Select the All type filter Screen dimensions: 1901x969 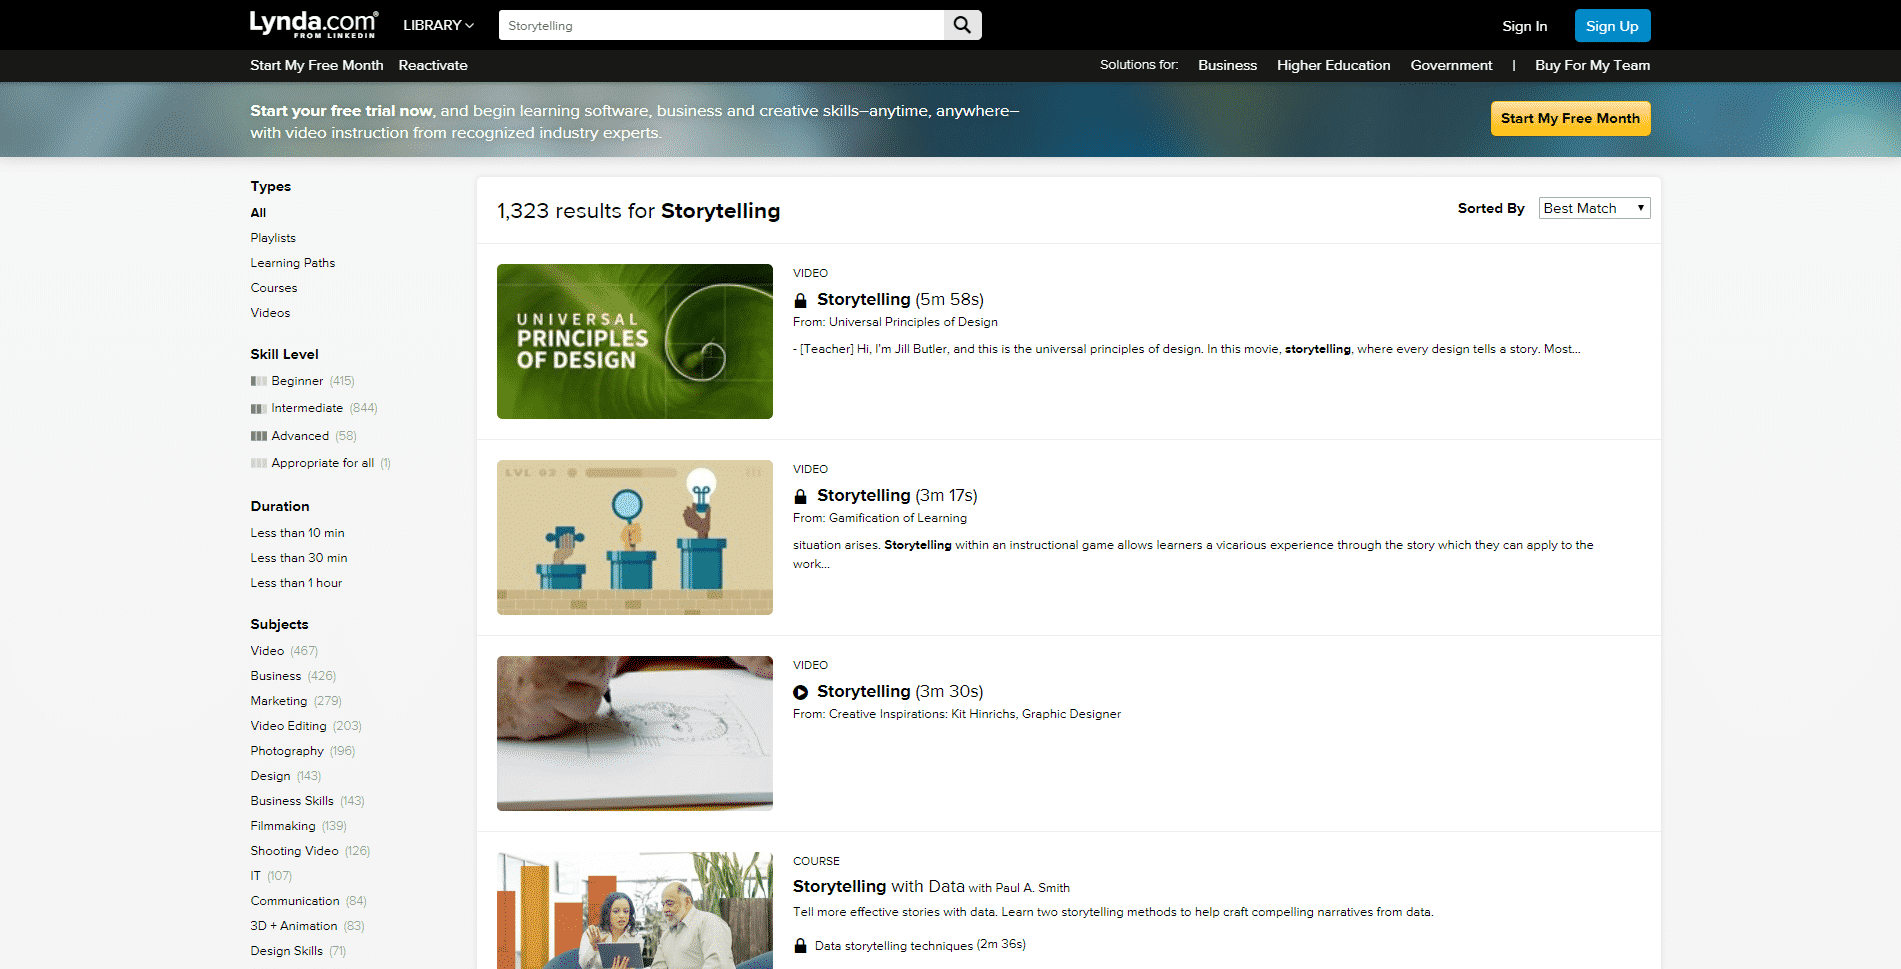258,213
